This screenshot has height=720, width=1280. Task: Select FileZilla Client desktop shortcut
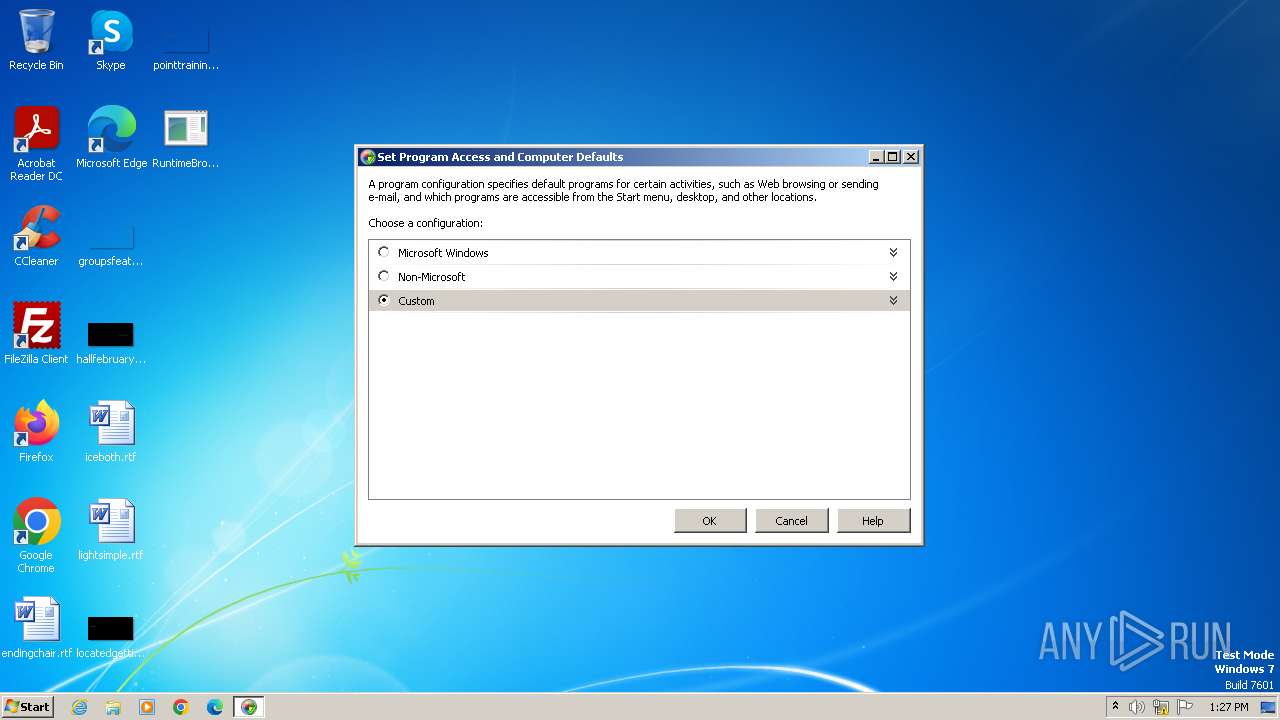tap(36, 334)
